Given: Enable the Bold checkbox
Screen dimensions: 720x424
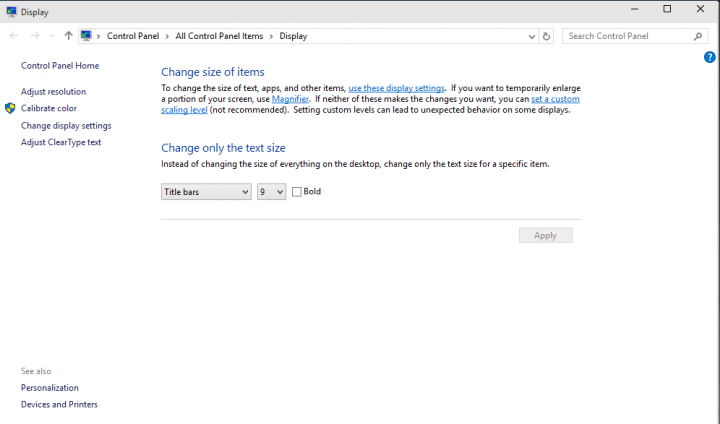Looking at the screenshot, I should click(x=297, y=191).
